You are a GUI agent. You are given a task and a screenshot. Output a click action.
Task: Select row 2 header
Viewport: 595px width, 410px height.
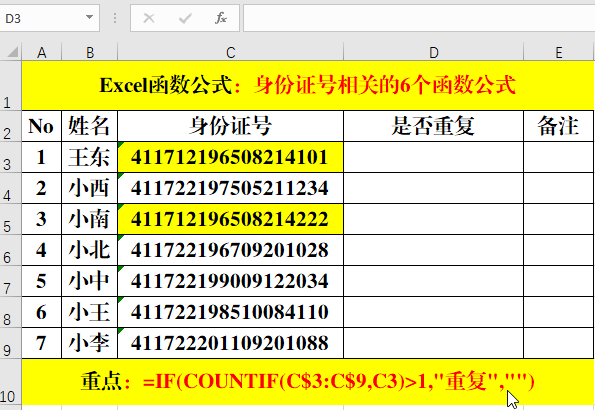pyautogui.click(x=11, y=126)
